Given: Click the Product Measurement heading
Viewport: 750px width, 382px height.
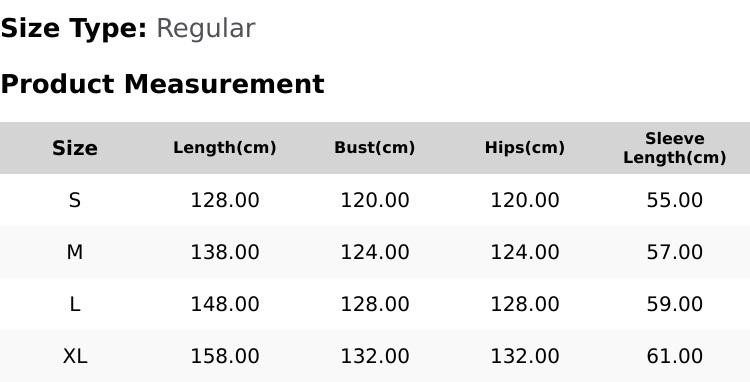Looking at the screenshot, I should [163, 84].
